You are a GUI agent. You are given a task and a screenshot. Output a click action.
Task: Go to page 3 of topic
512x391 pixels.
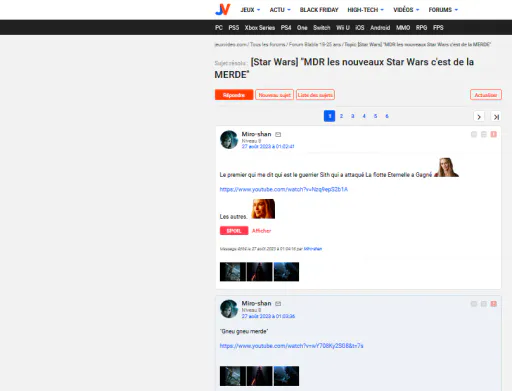point(352,116)
